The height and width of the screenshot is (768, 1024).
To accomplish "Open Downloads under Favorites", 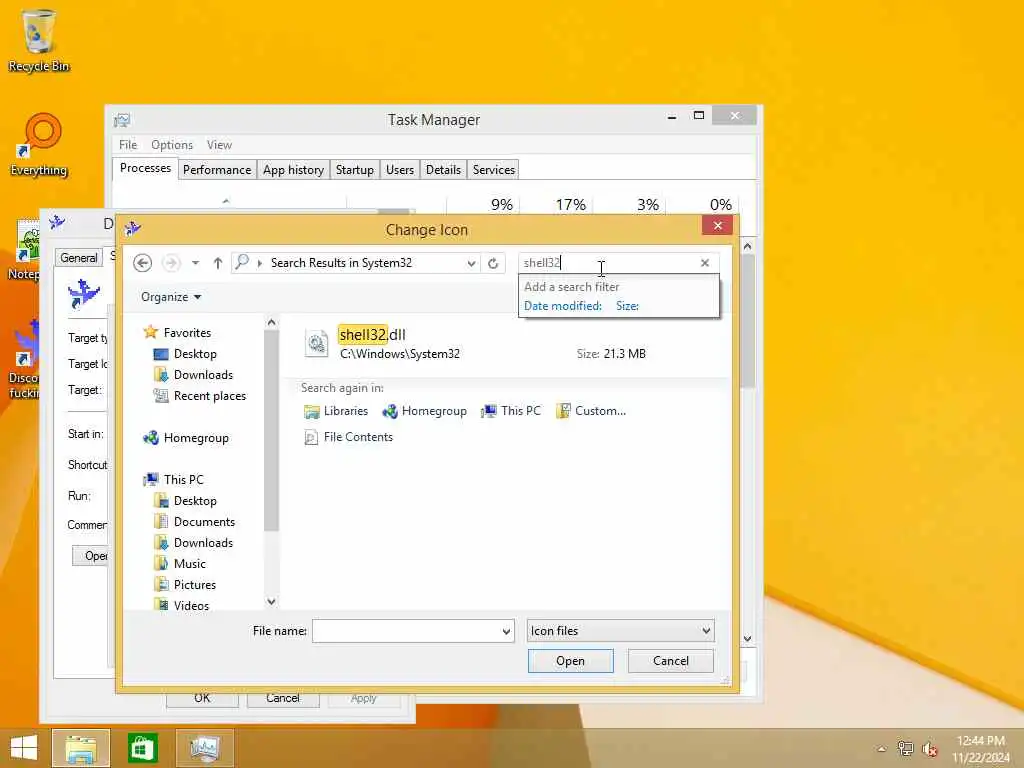I will (x=193, y=375).
